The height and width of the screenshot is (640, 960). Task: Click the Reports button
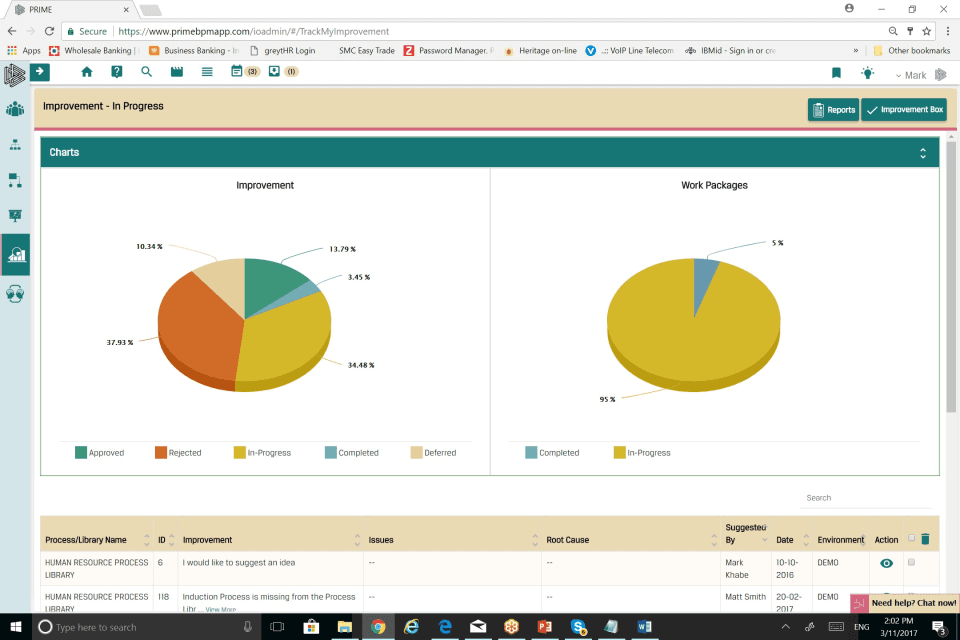[832, 110]
